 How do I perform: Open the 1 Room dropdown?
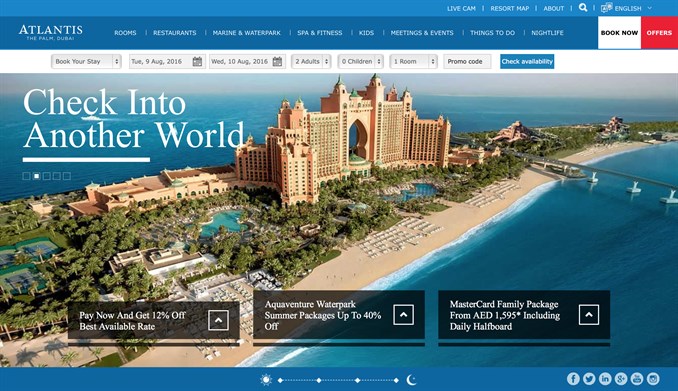(414, 61)
